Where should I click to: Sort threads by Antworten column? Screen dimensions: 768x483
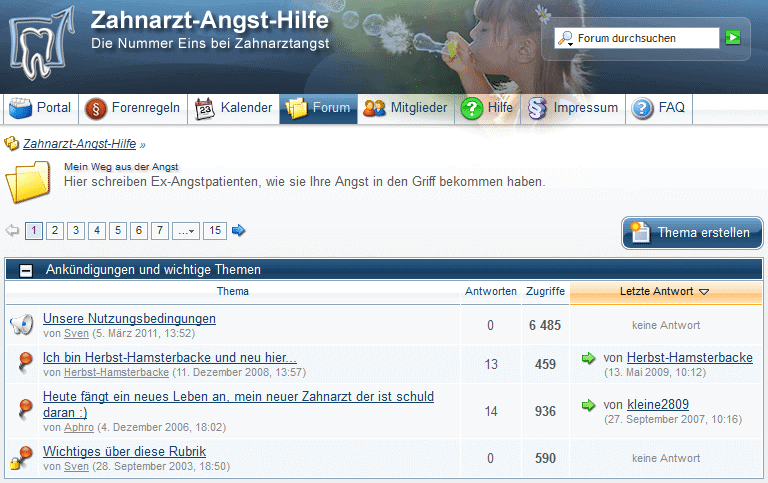[x=491, y=292]
